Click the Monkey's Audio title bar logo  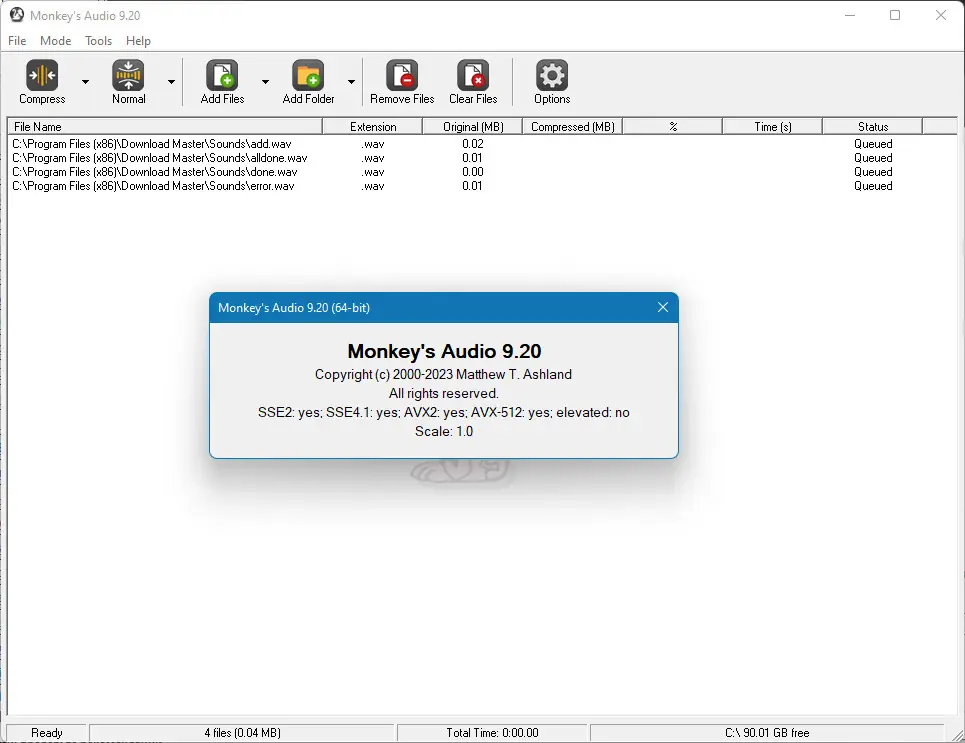[17, 15]
